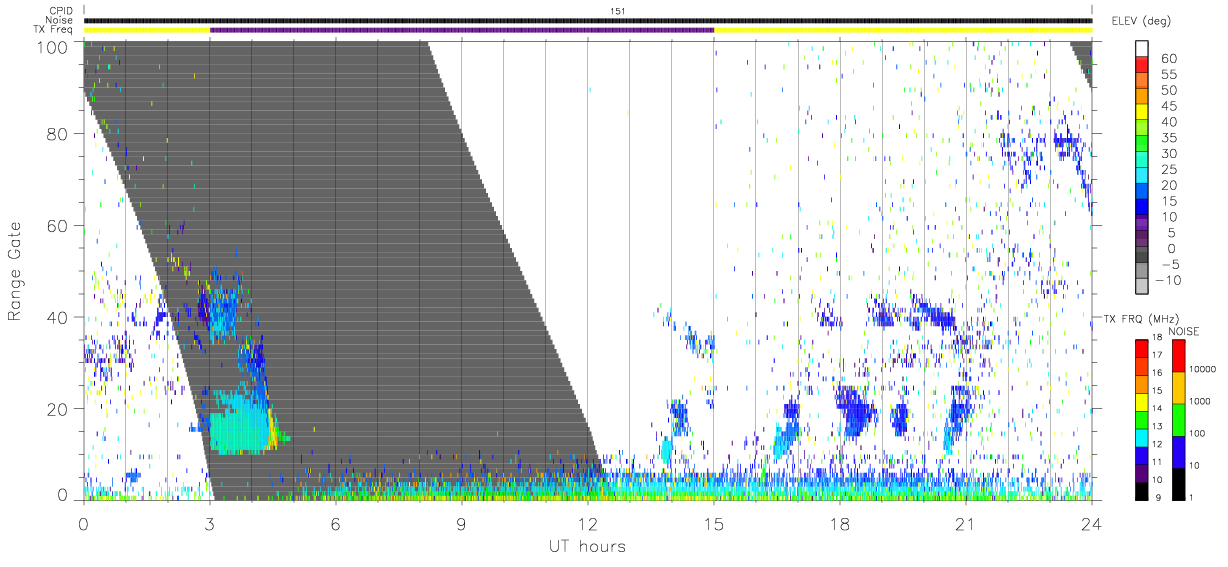
Task: Click the 9 tick label on the UT hours axis
Action: 462,524
